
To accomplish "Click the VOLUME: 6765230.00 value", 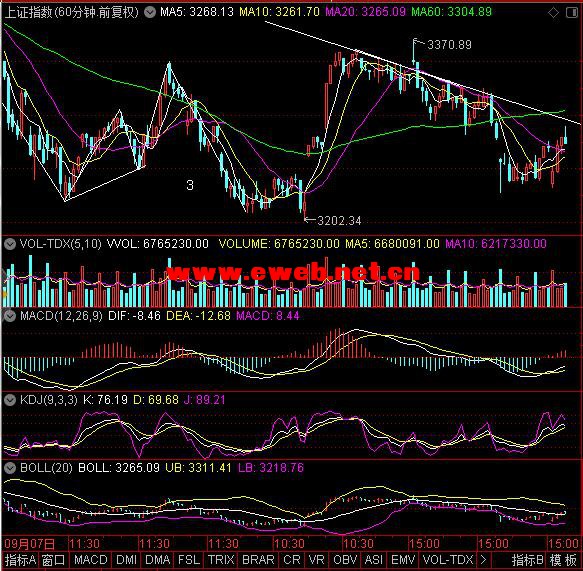I will click(x=279, y=244).
